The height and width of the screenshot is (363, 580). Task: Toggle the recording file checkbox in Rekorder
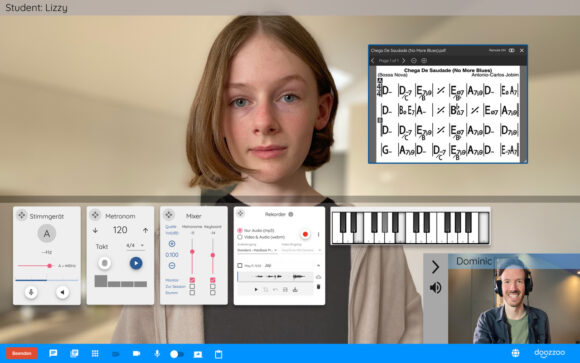coord(240,266)
